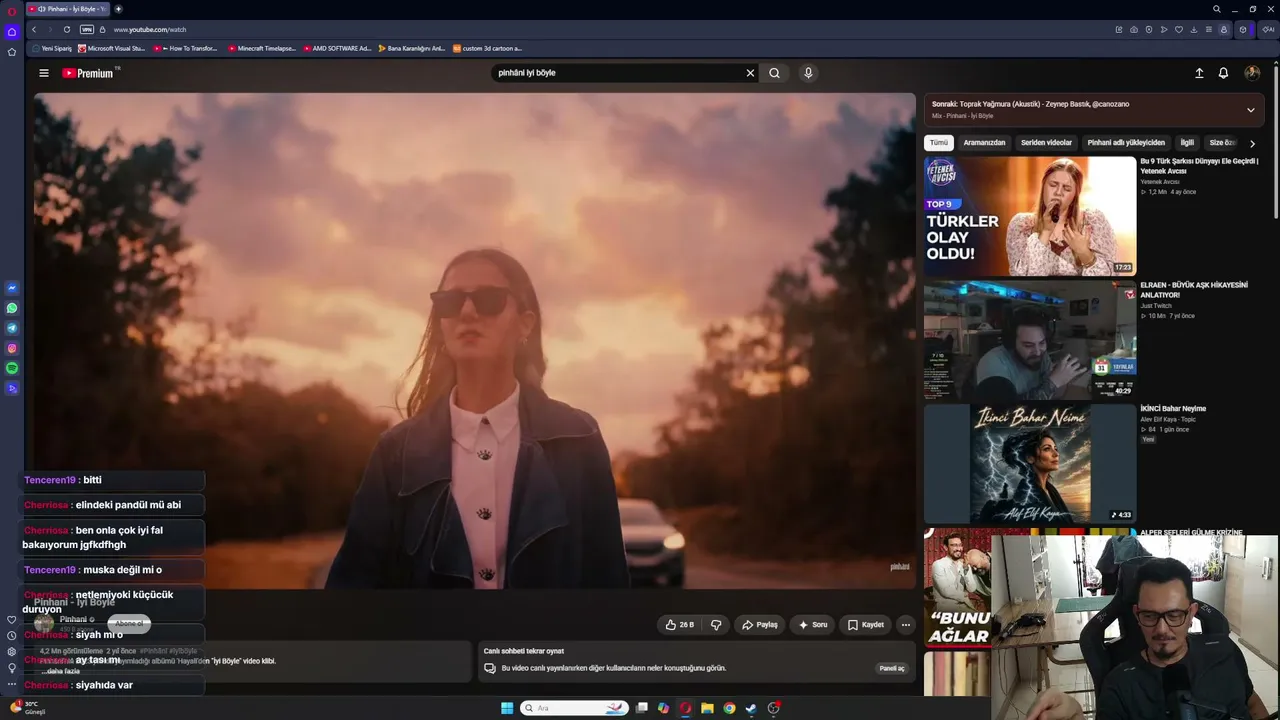Click the Soru ask button
Viewport: 1280px width, 720px height.
coord(812,625)
